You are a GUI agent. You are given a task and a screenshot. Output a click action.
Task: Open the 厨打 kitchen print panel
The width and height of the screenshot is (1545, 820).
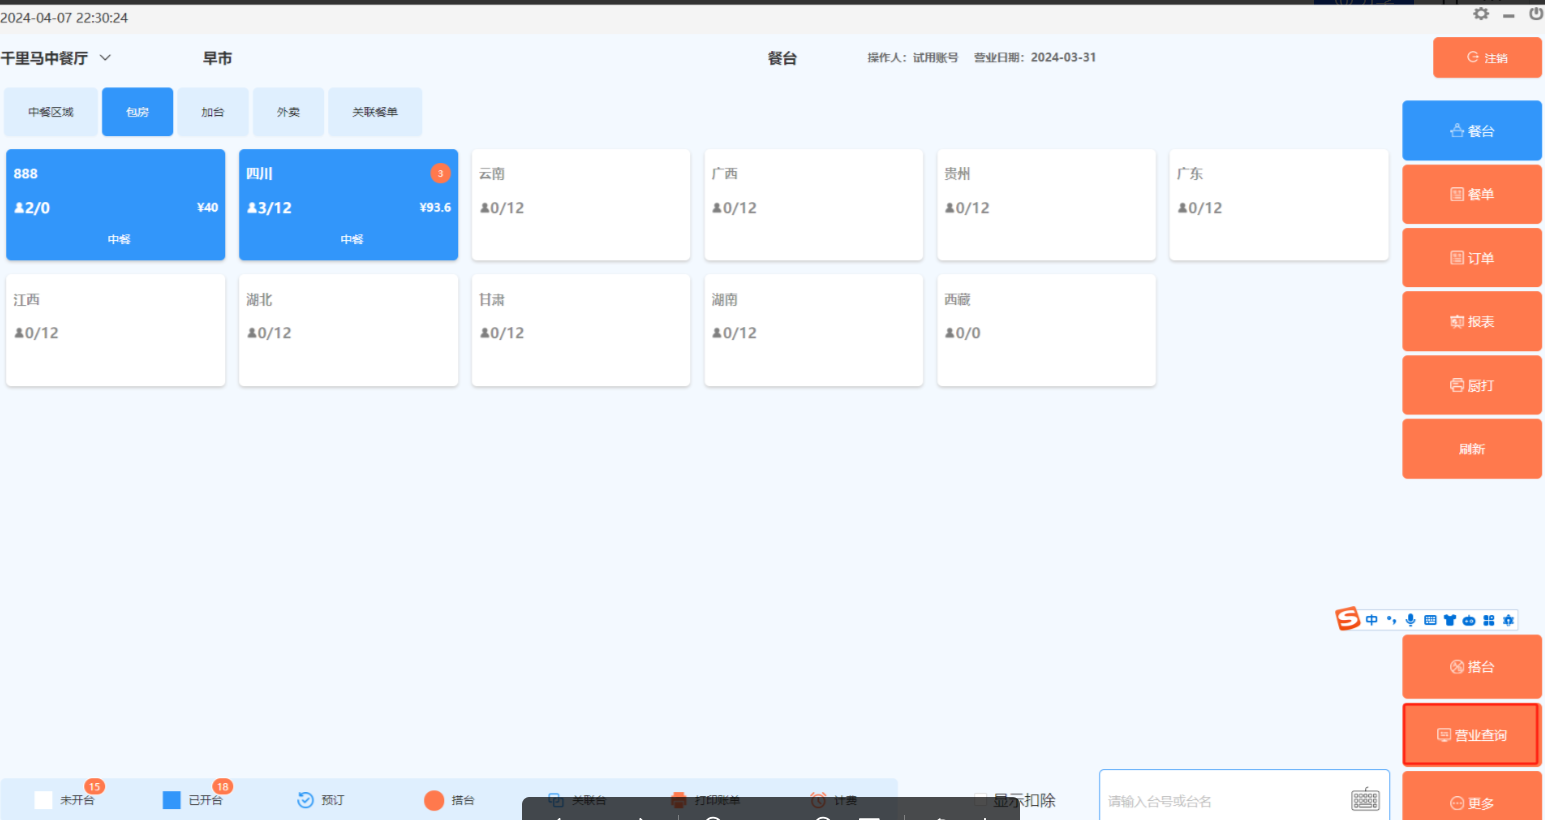[1471, 385]
